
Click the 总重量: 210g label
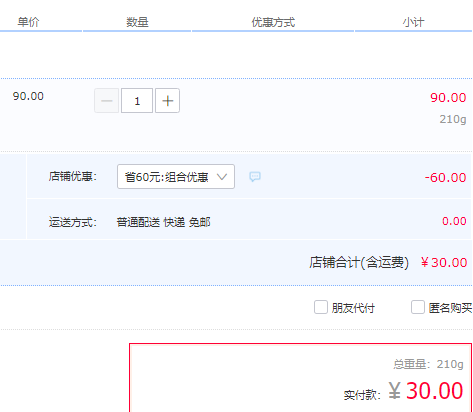pos(428,364)
